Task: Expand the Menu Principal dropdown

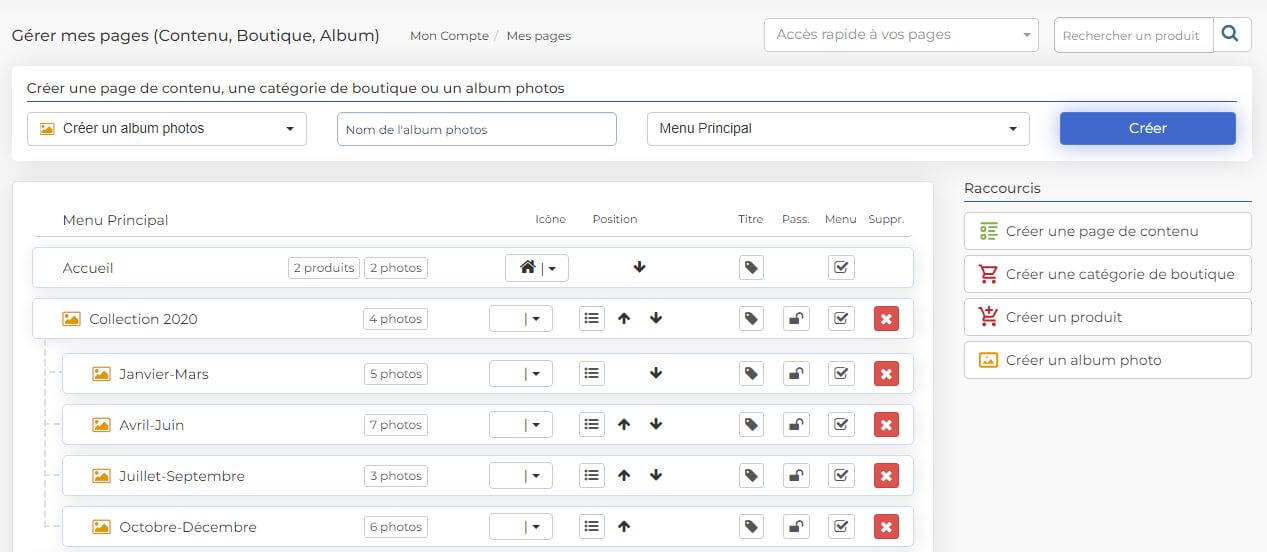Action: click(x=838, y=129)
